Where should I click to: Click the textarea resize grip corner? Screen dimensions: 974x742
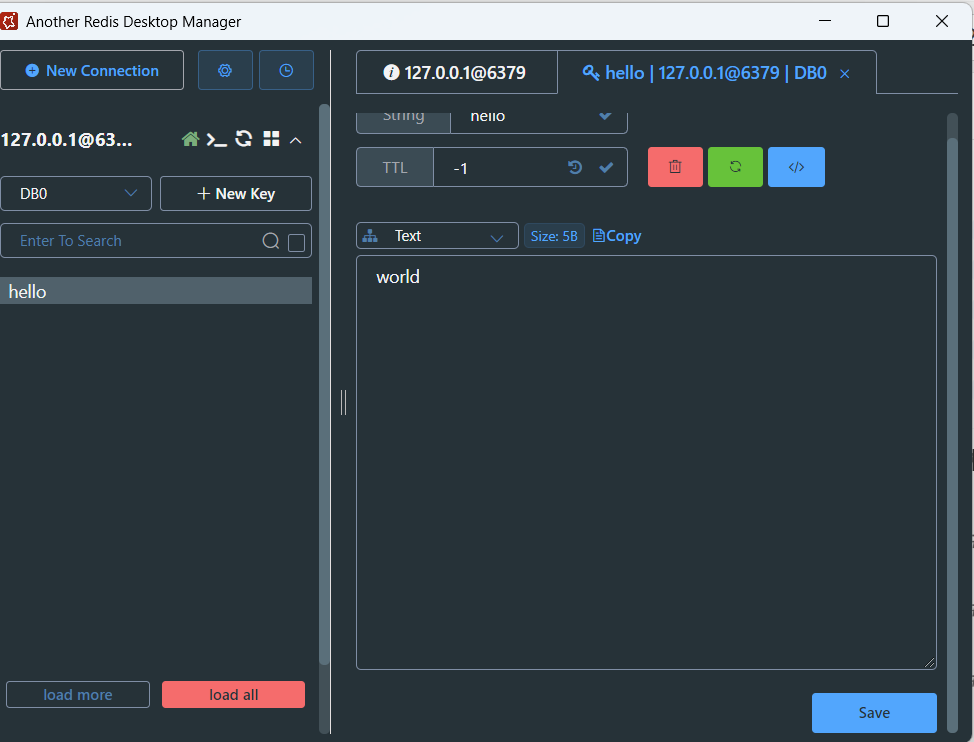(929, 663)
